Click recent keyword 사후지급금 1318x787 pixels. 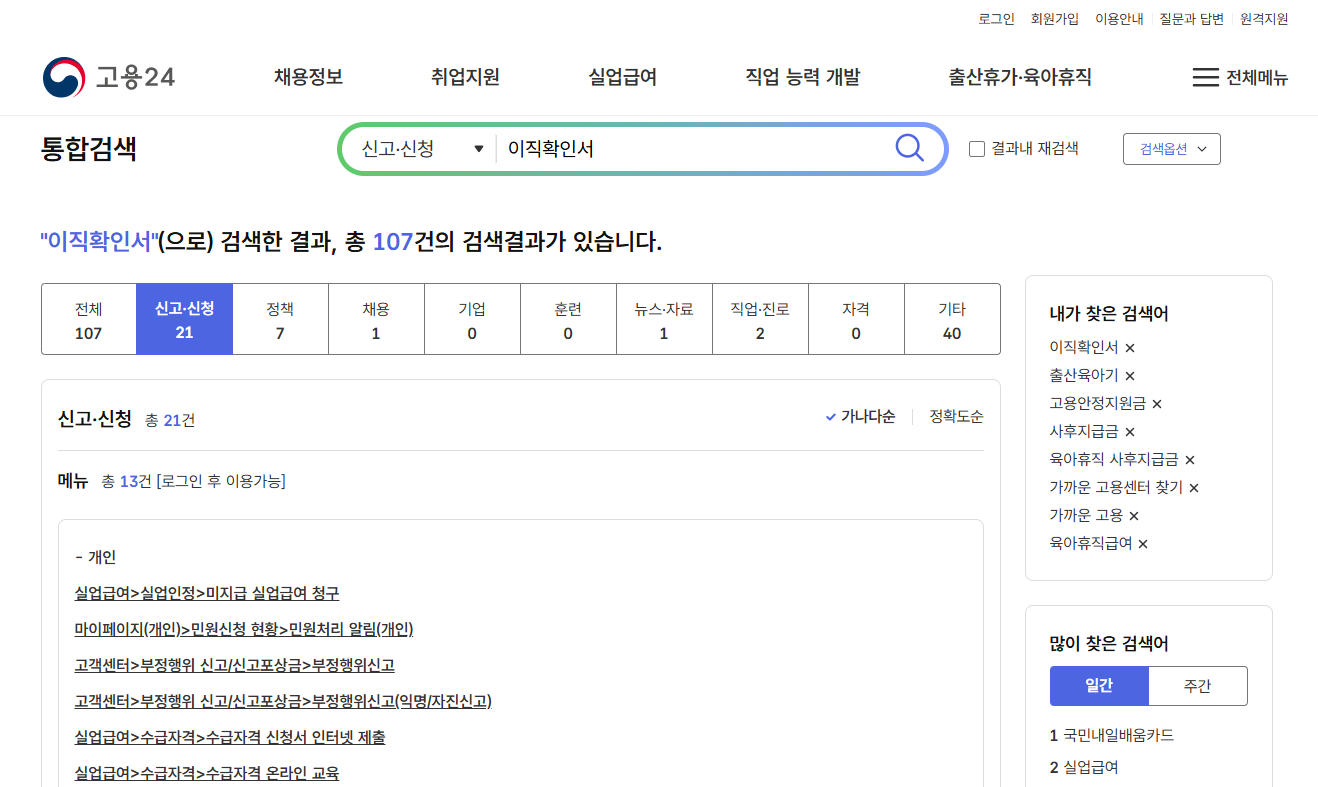1084,432
